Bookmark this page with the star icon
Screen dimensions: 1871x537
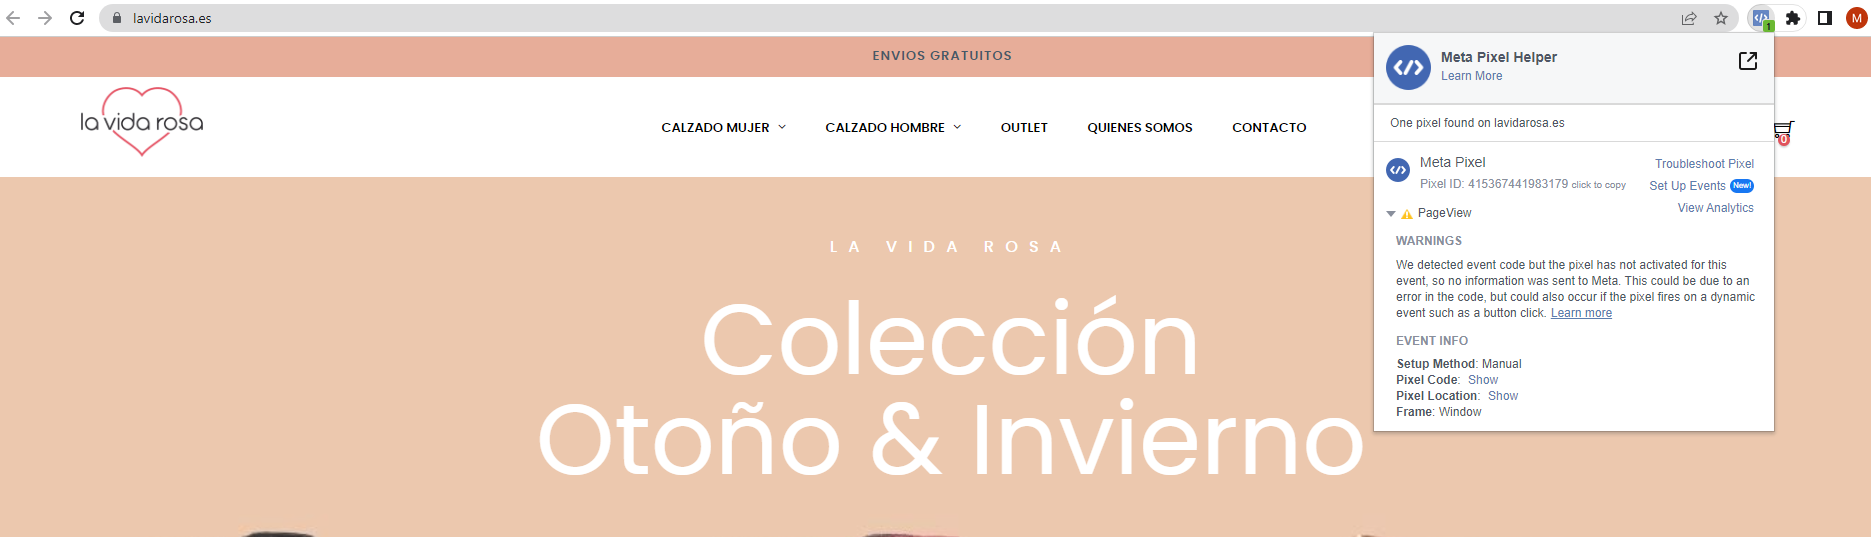1721,18
